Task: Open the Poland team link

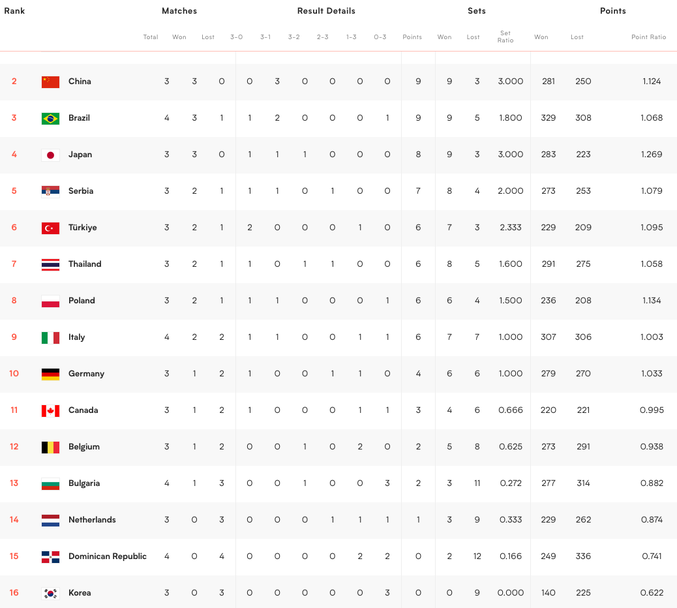Action: click(x=82, y=301)
